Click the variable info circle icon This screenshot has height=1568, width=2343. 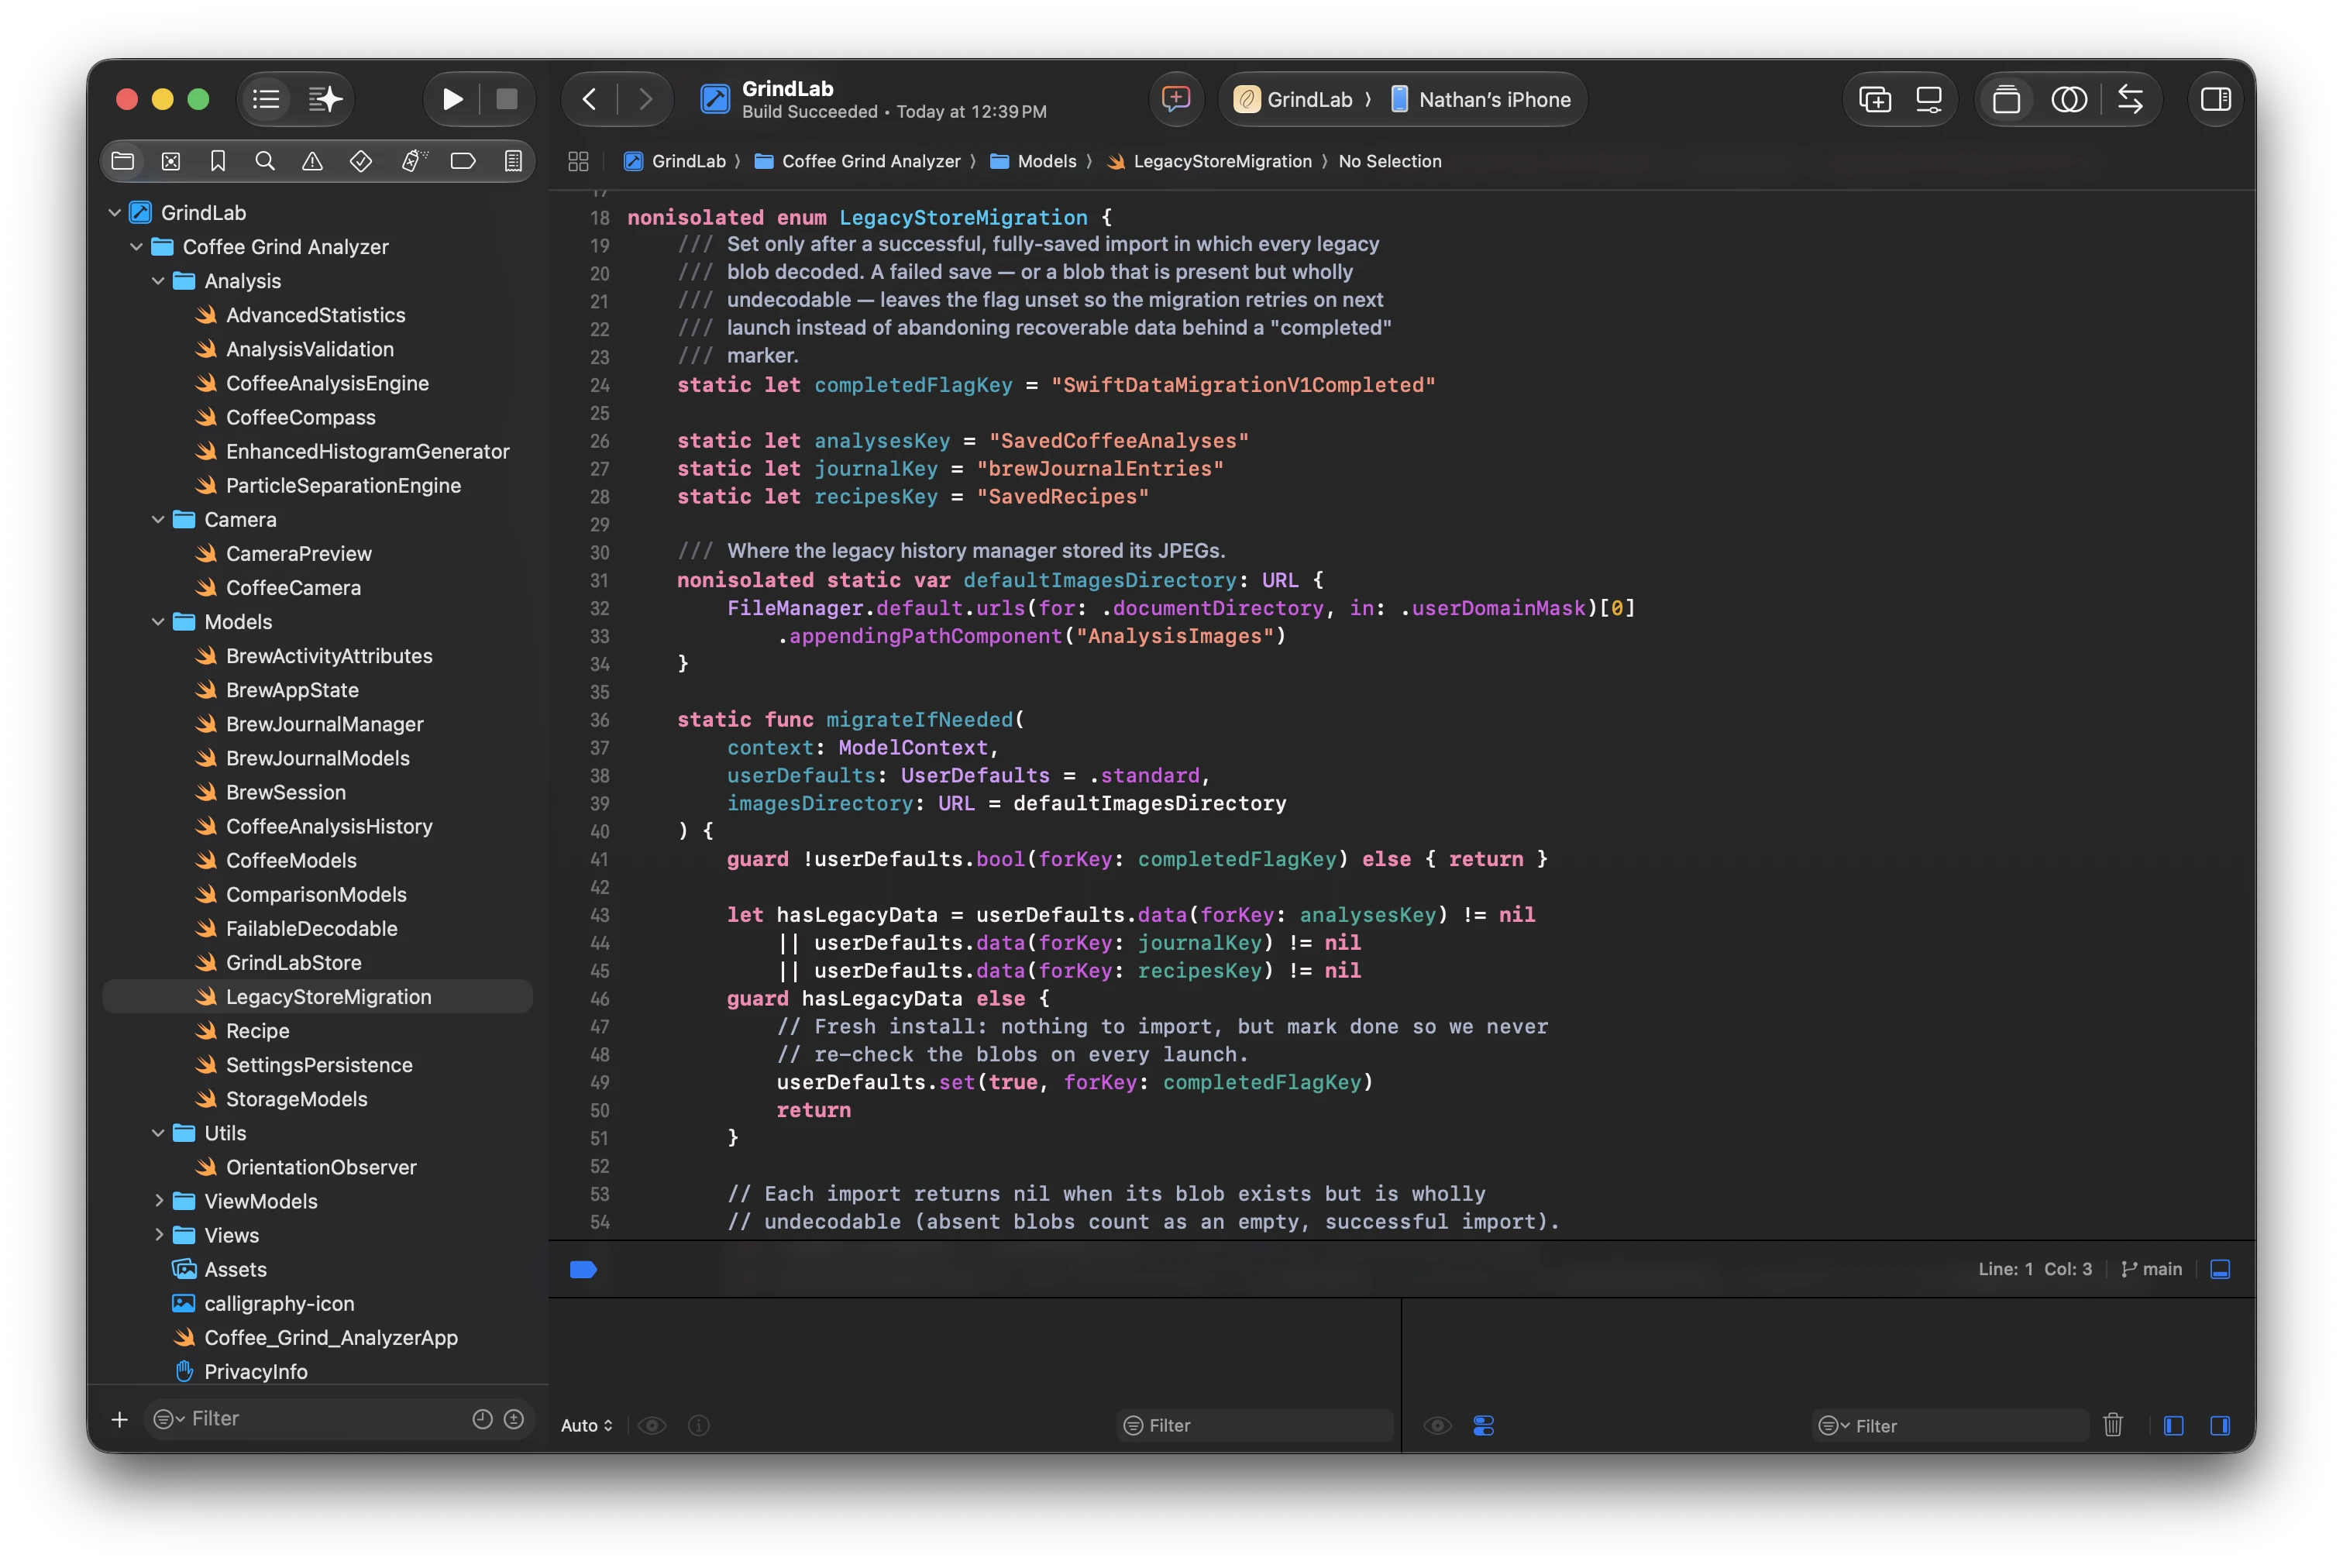click(699, 1425)
